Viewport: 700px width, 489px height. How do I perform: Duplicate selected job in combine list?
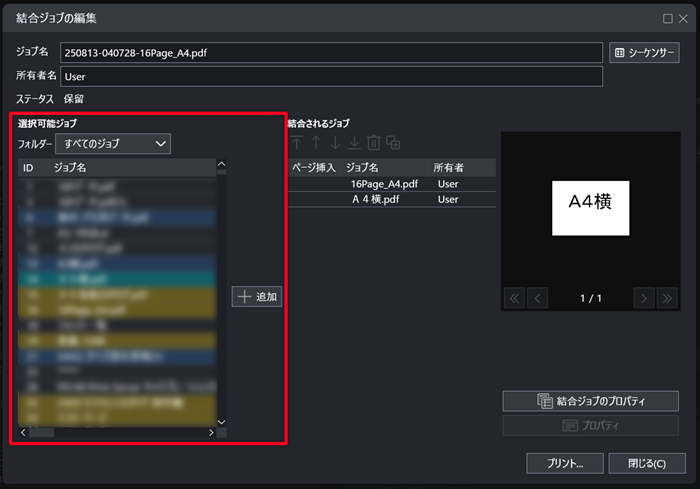pos(393,143)
